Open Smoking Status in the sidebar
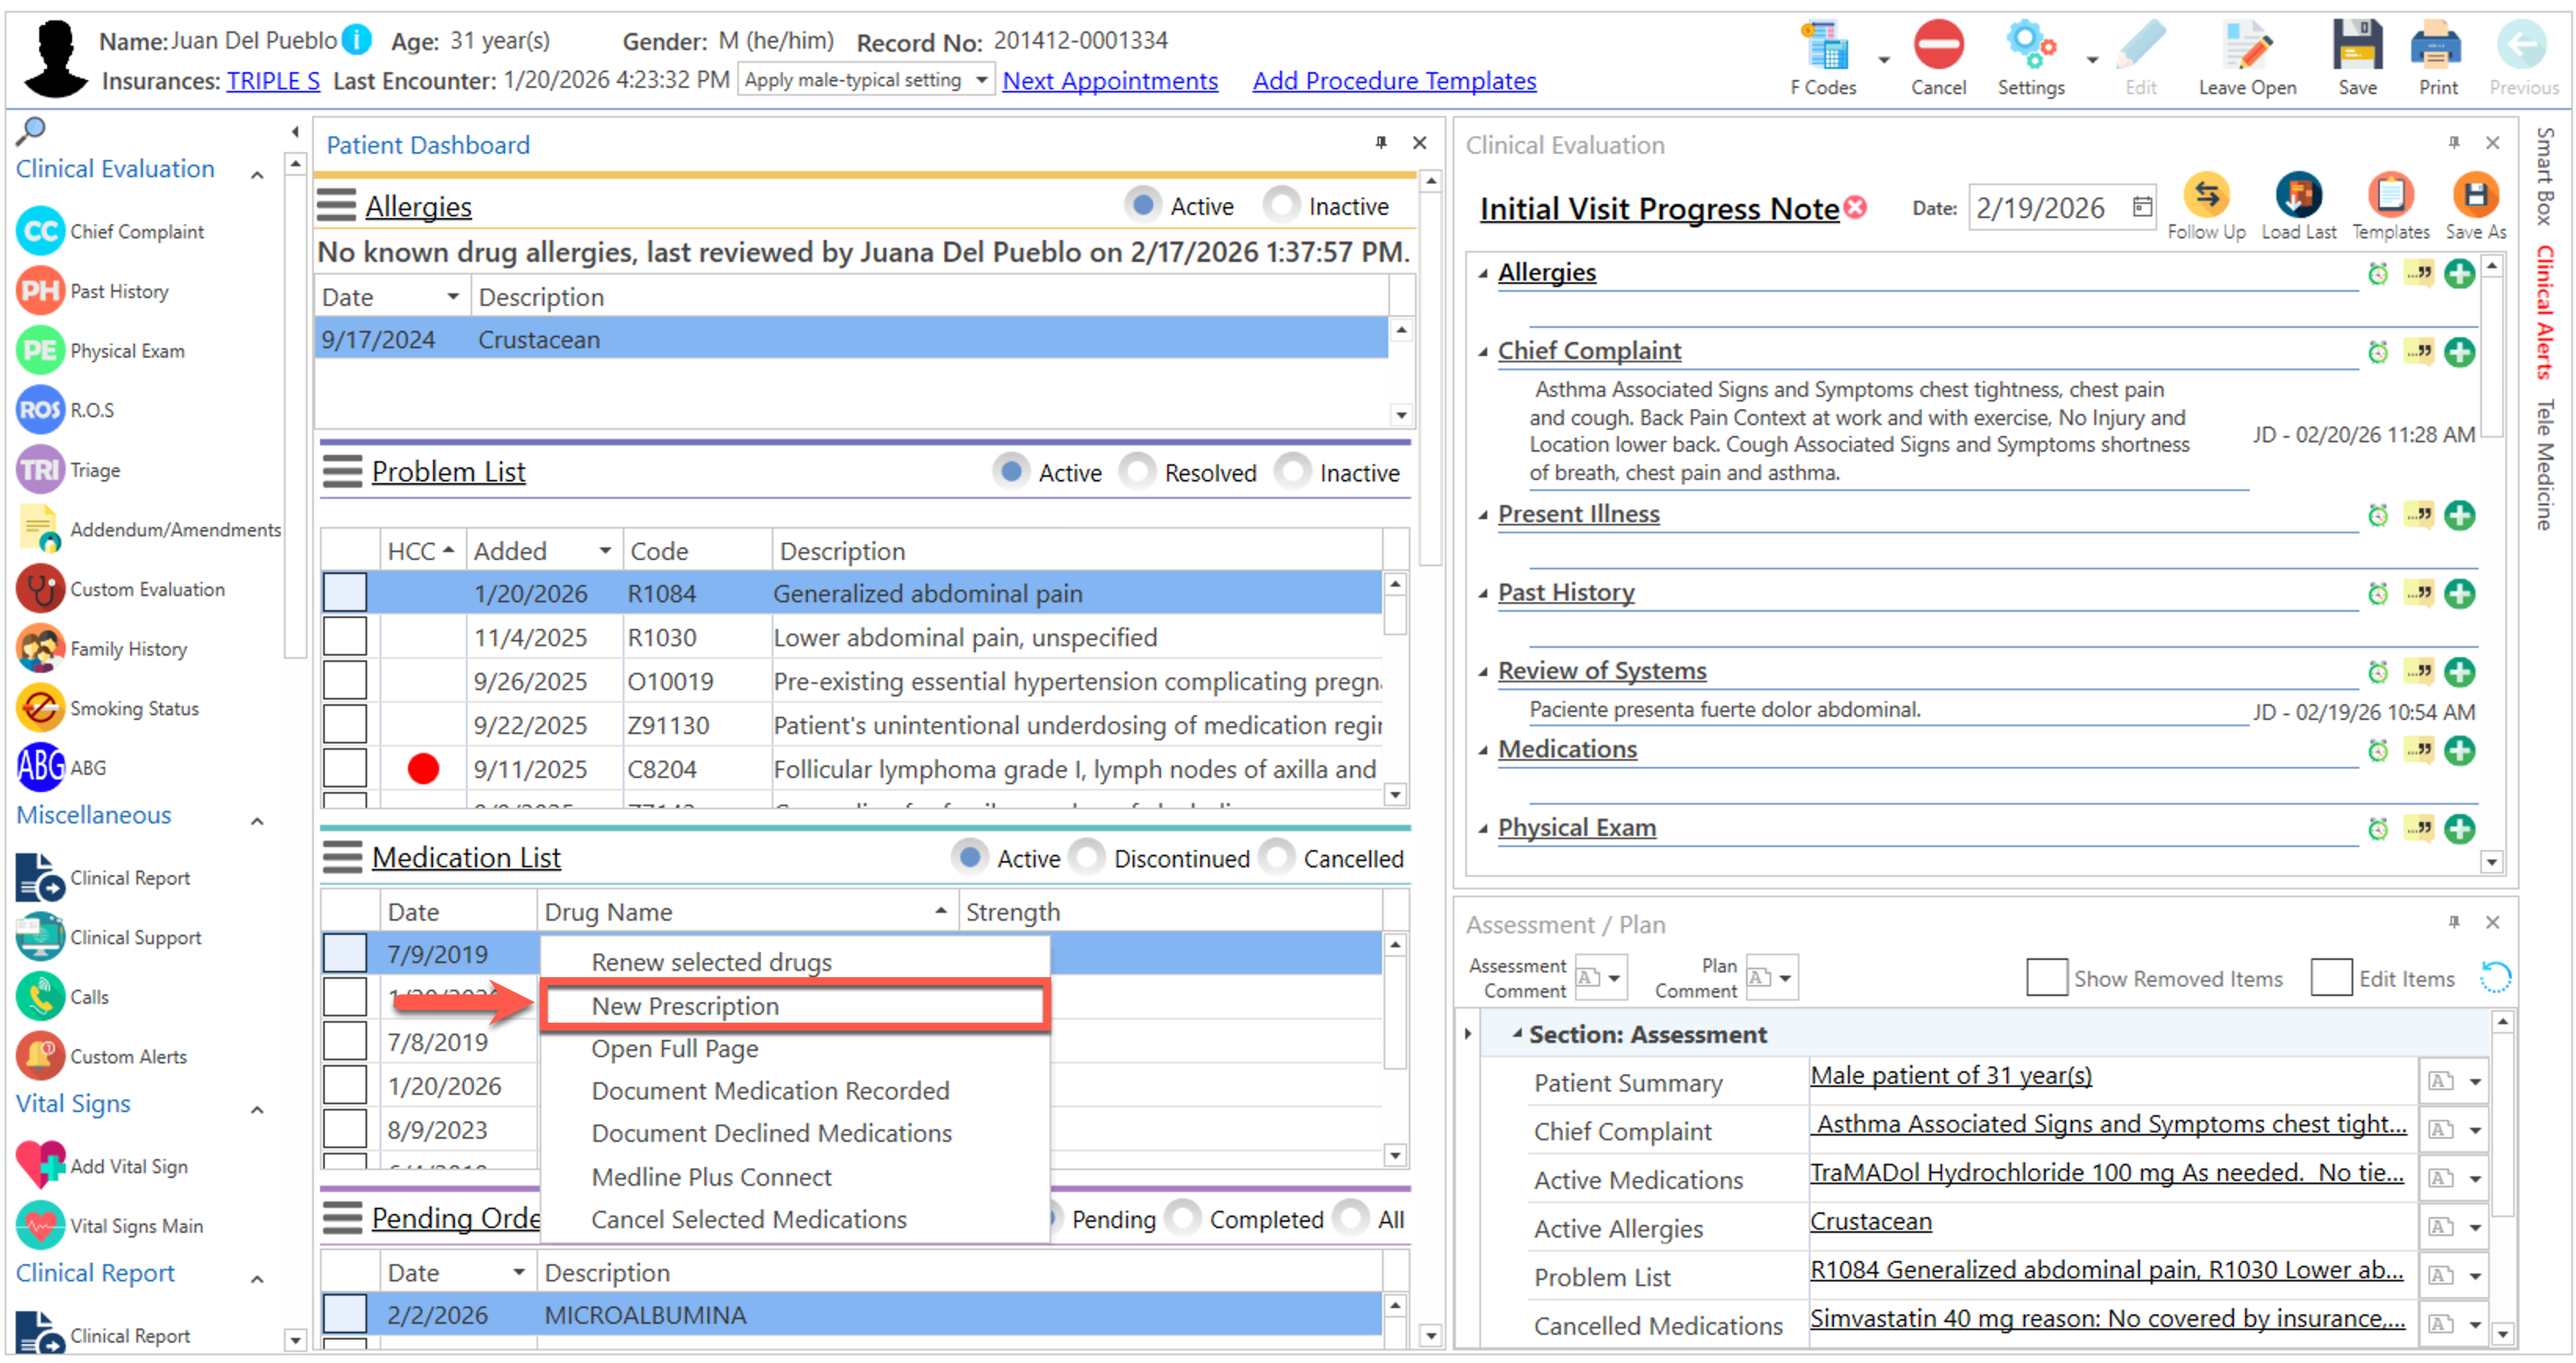The image size is (2576, 1363). (x=134, y=709)
